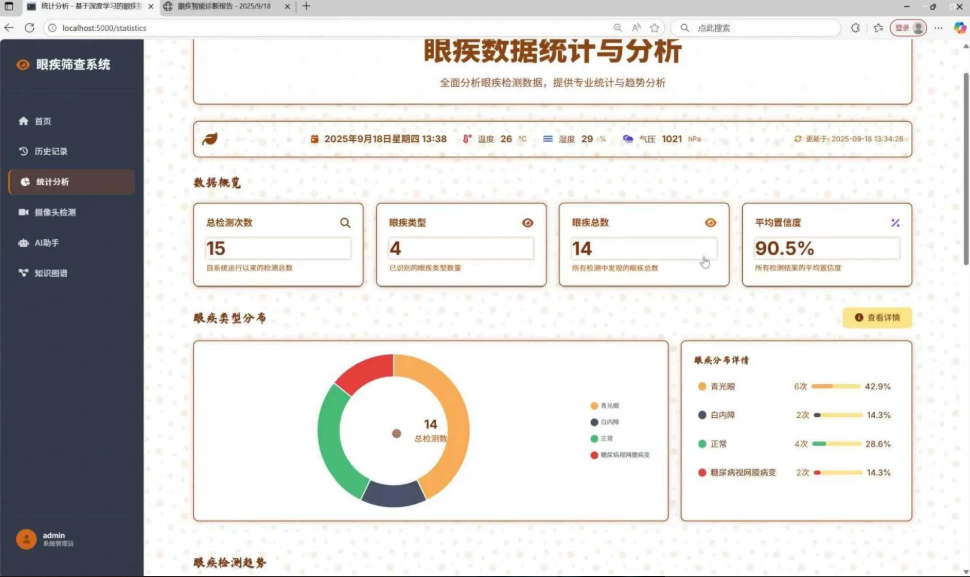This screenshot has width=970, height=577.
Task: Click the camera icon beside 摄像头检测
Action: click(x=24, y=212)
